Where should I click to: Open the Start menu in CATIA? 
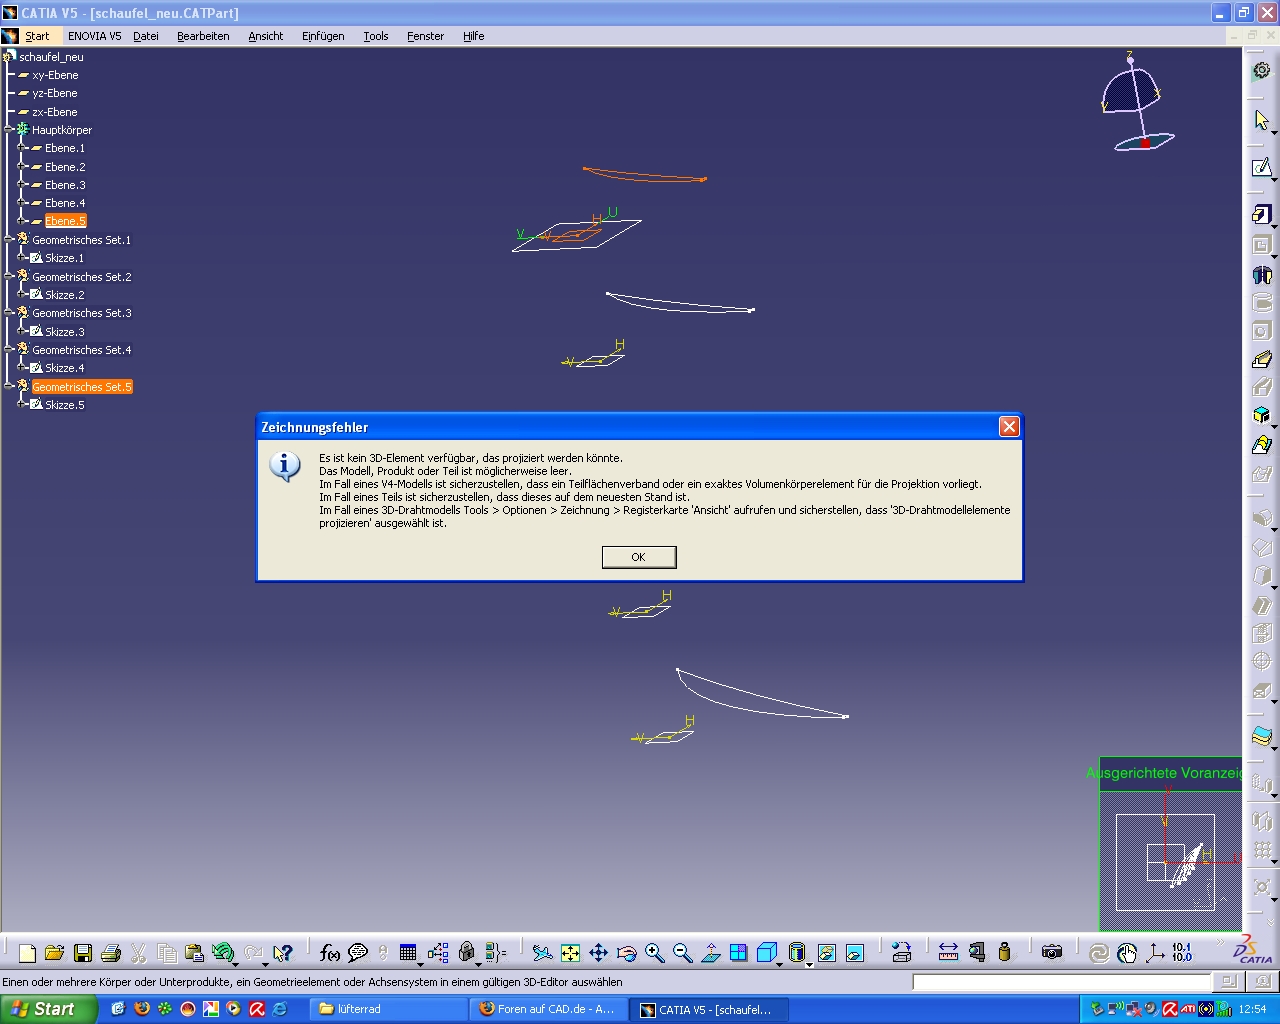pos(37,36)
